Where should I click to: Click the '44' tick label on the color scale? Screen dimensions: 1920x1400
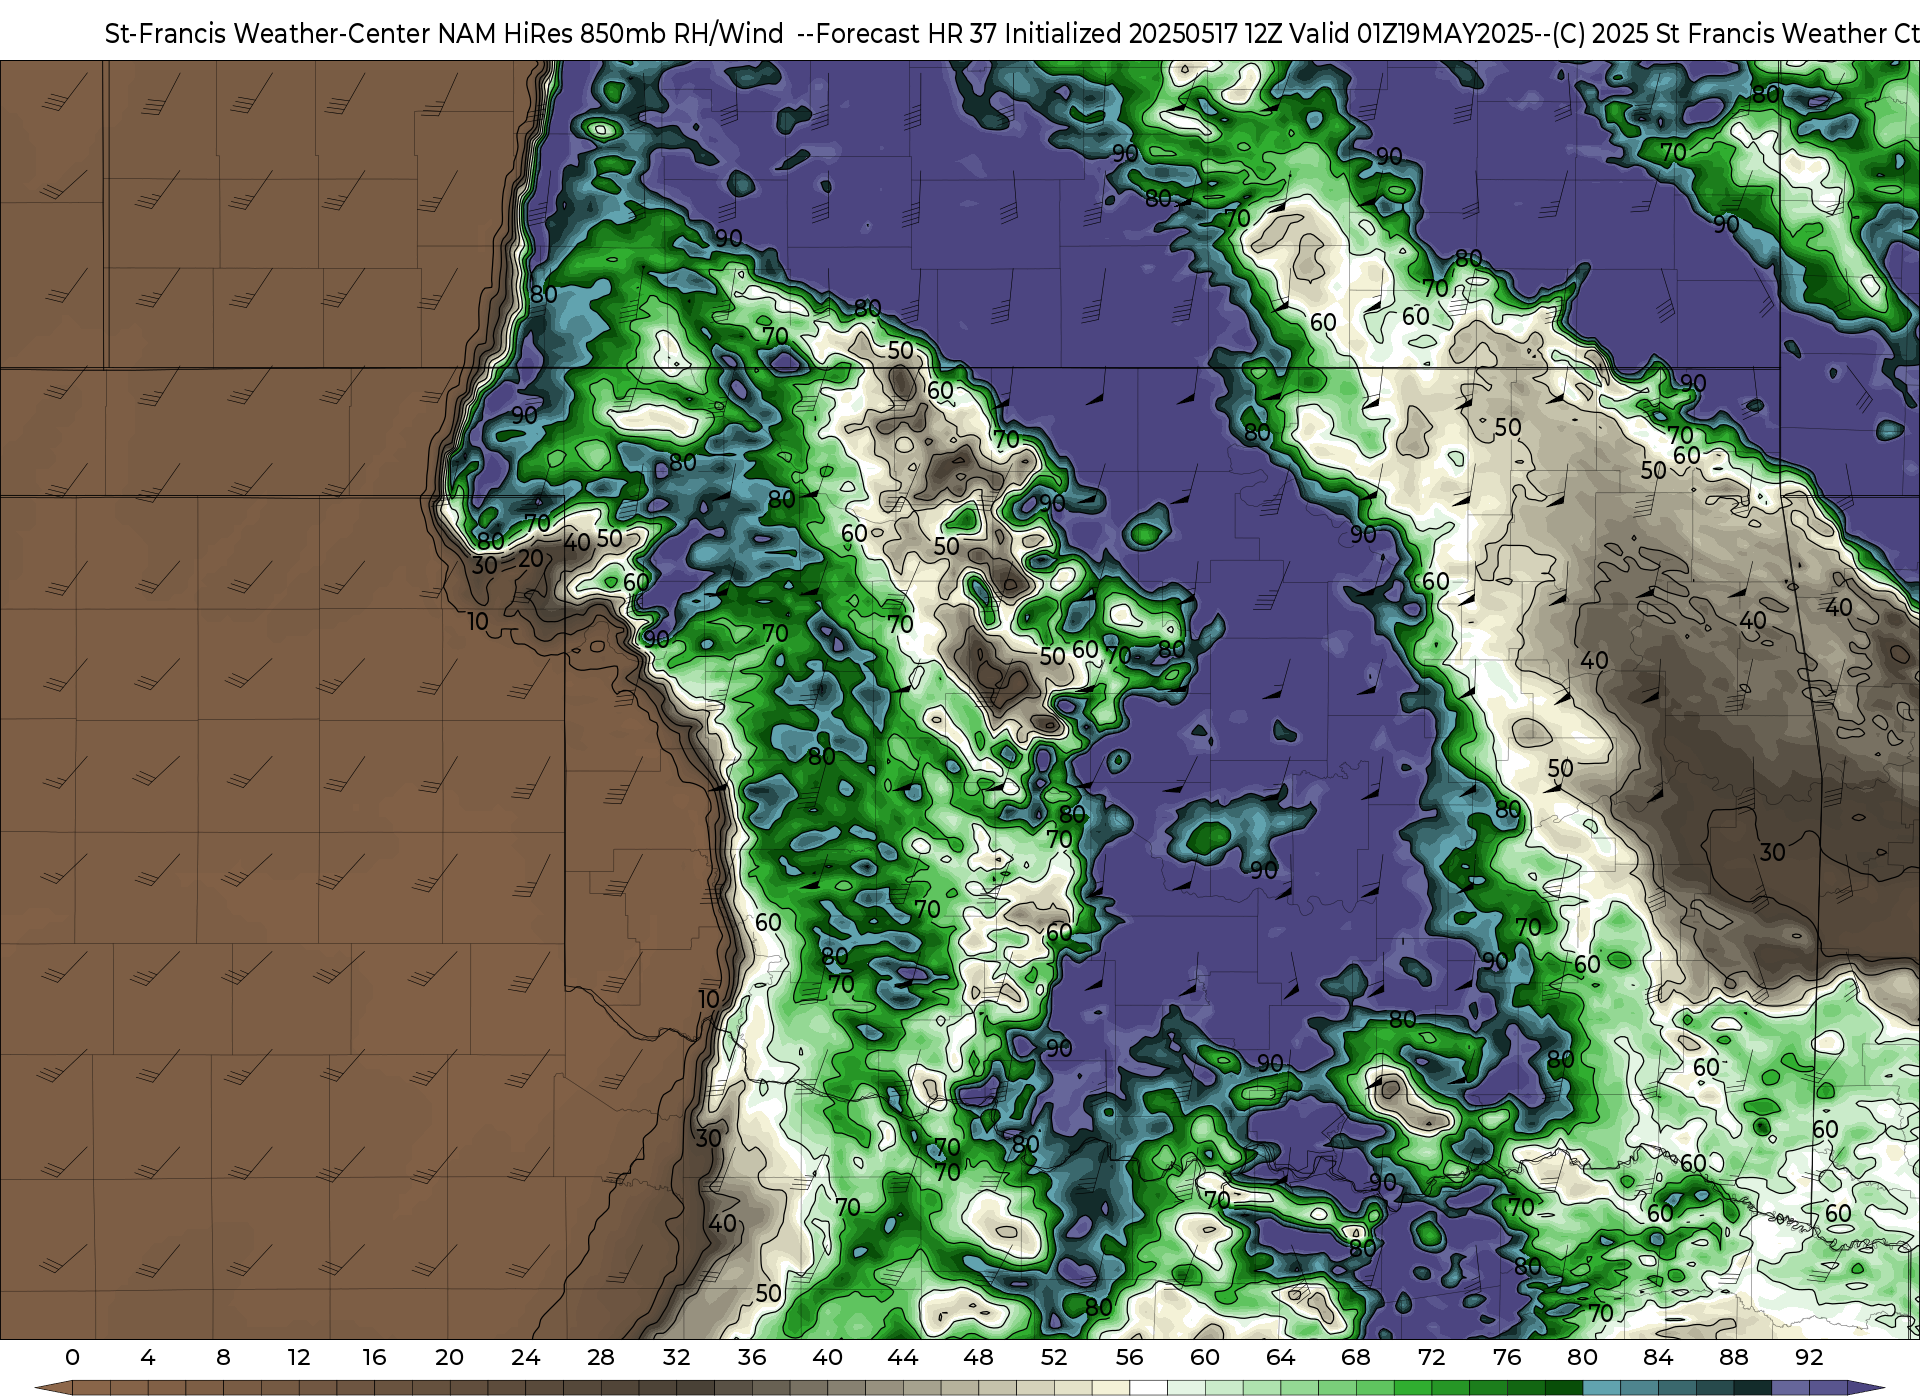pos(903,1357)
